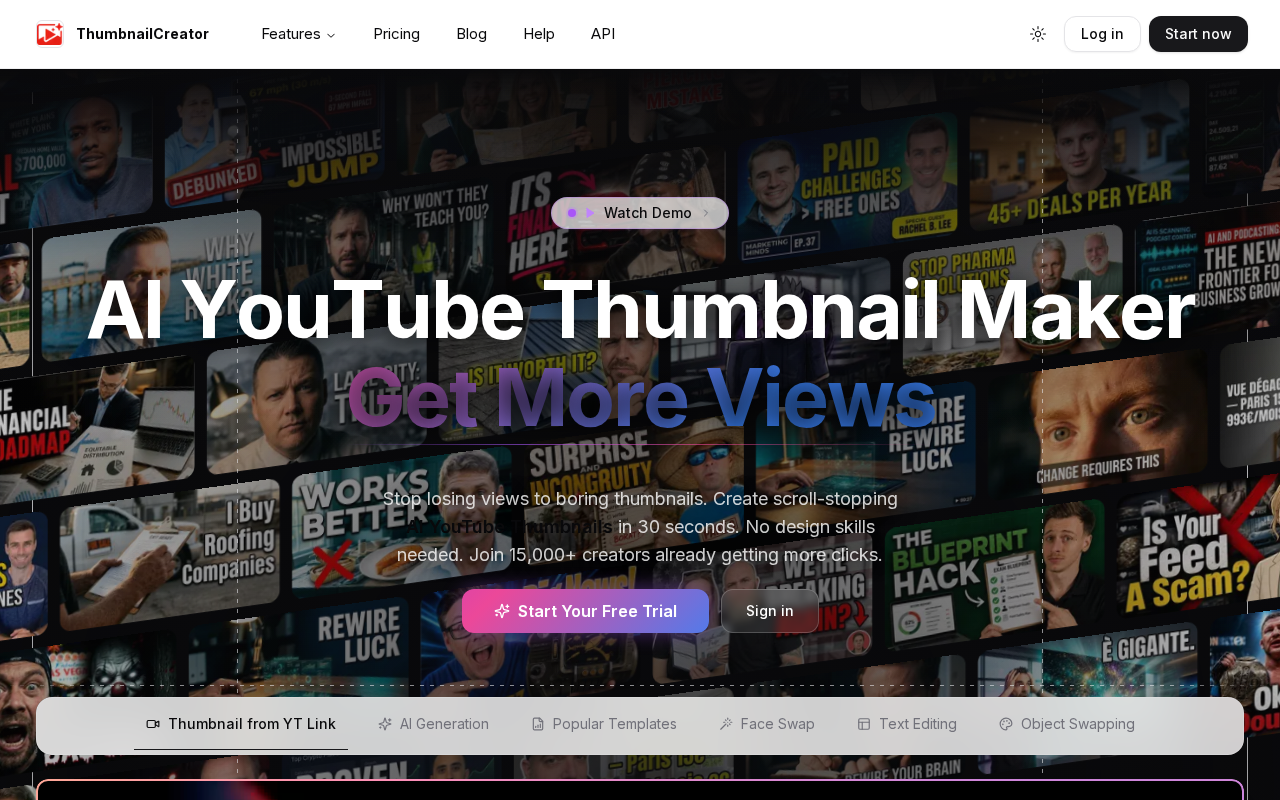Switch to the Object Swapping tab

[1067, 724]
